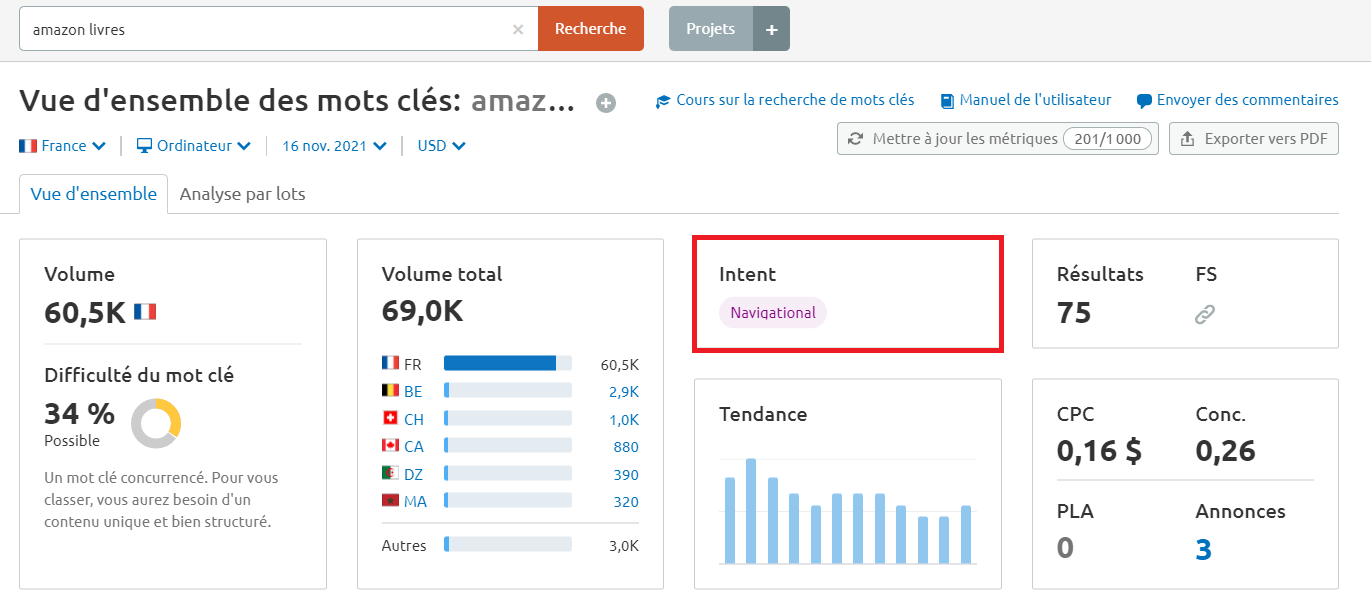
Task: Click the plus icon beside the keyword title
Action: (605, 101)
